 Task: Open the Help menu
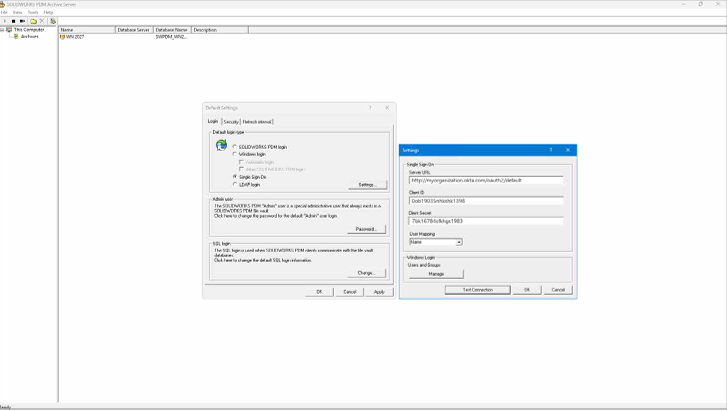pos(48,13)
